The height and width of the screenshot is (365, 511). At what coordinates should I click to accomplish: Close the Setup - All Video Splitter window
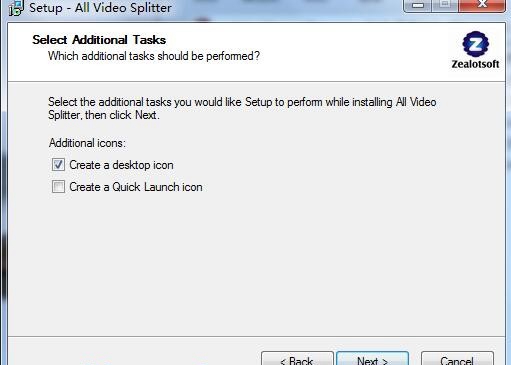pyautogui.click(x=482, y=6)
